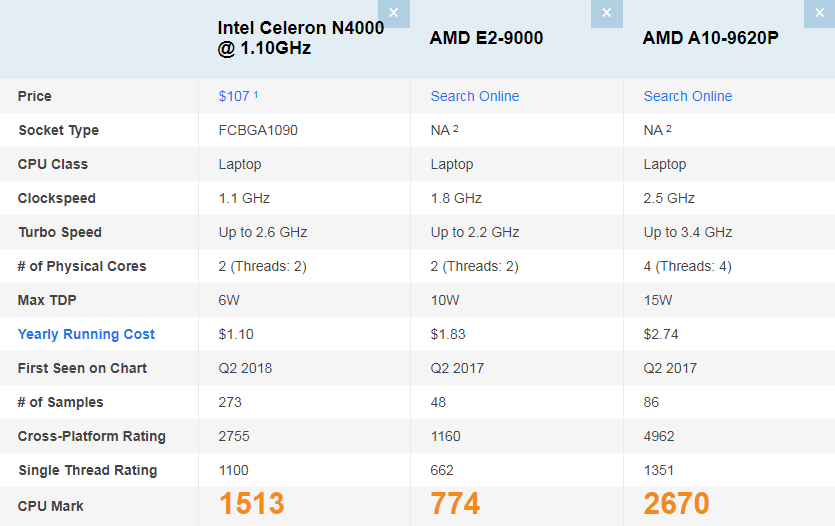This screenshot has height=526, width=835.
Task: Click the Socket Type row label
Action: click(58, 130)
